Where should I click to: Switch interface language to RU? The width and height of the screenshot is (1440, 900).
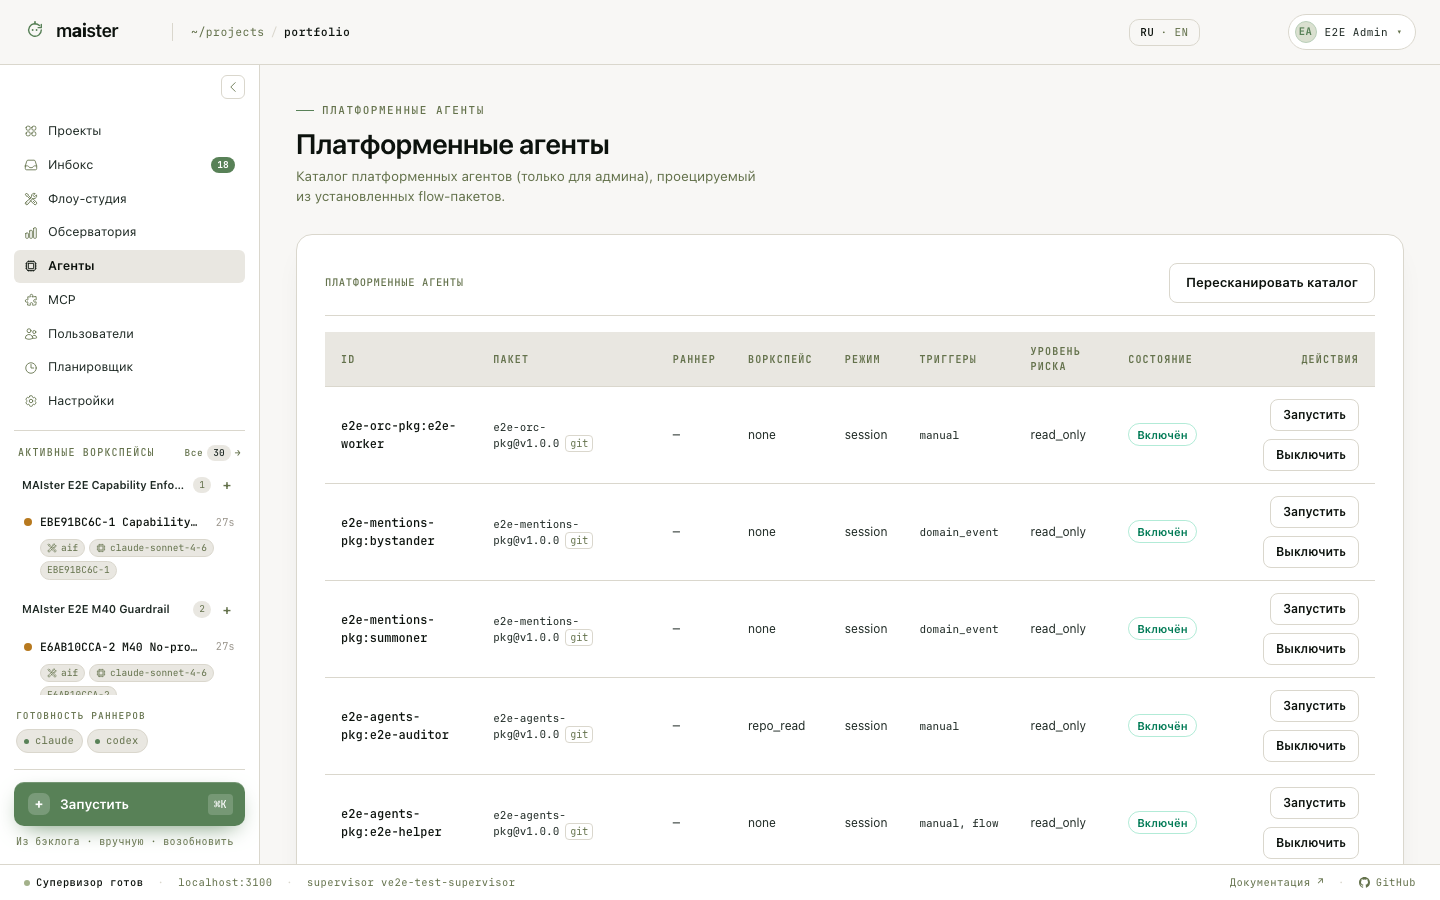click(1147, 32)
